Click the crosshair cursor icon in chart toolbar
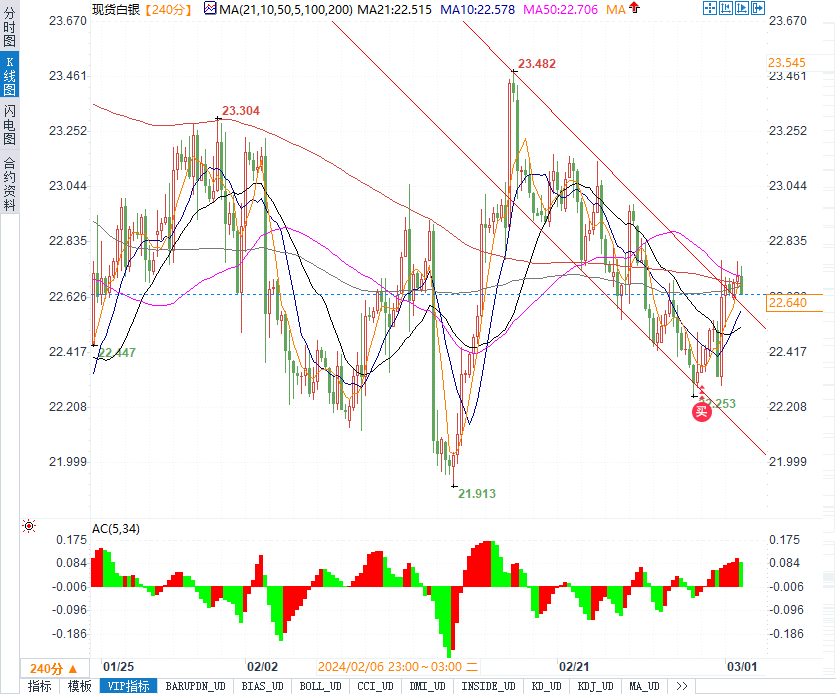Screen dimensions: 836x694 [709, 8]
